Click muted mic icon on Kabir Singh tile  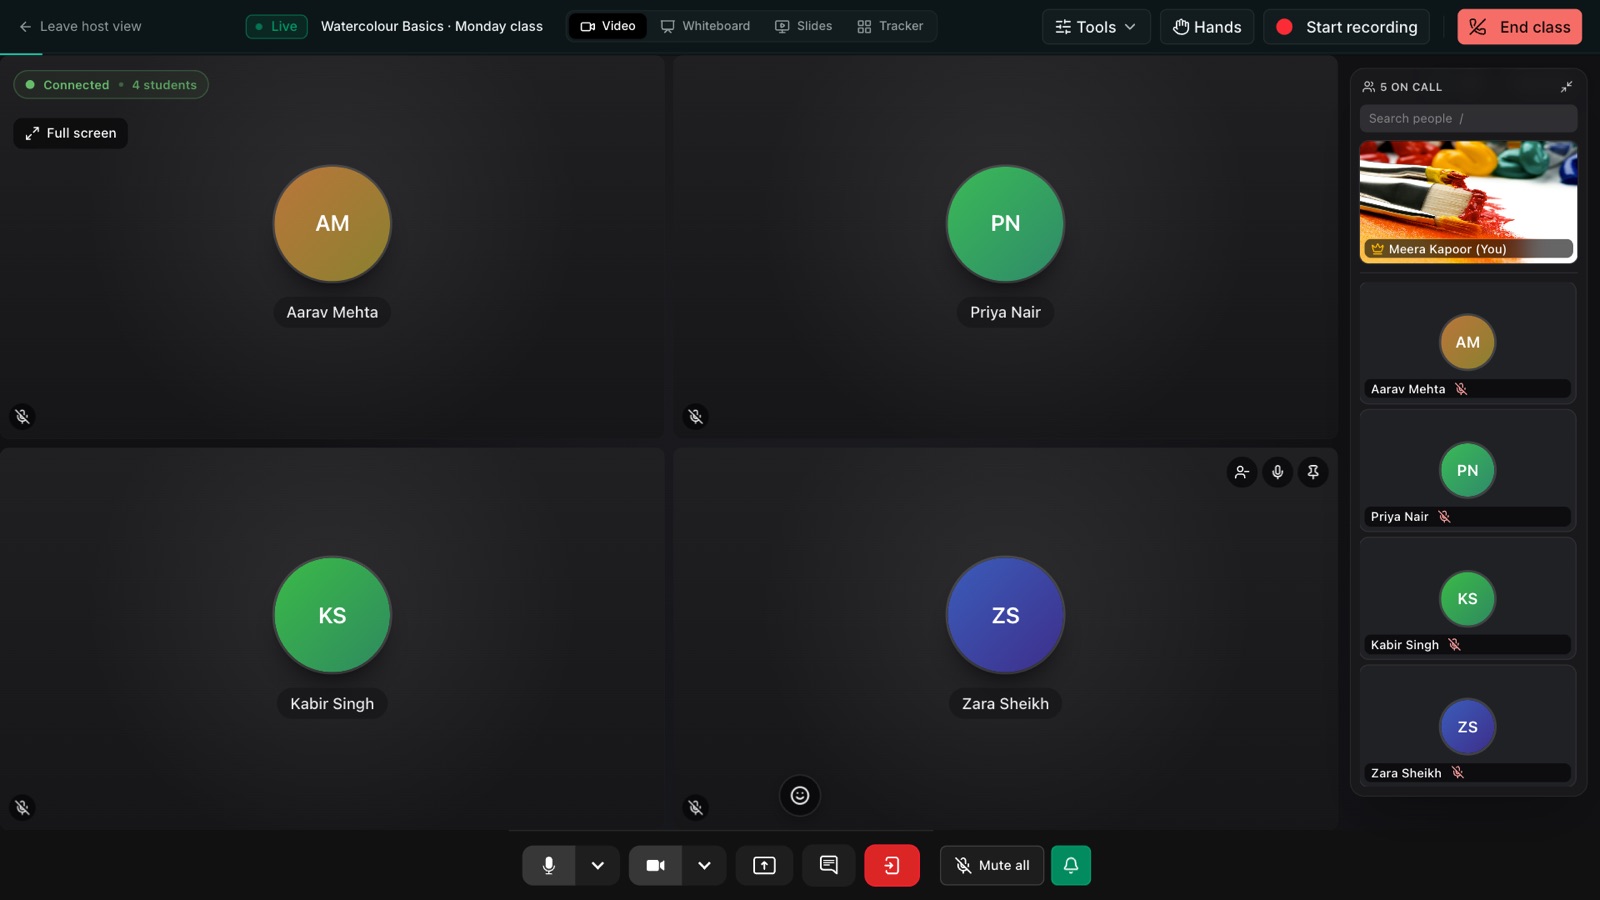click(x=22, y=807)
